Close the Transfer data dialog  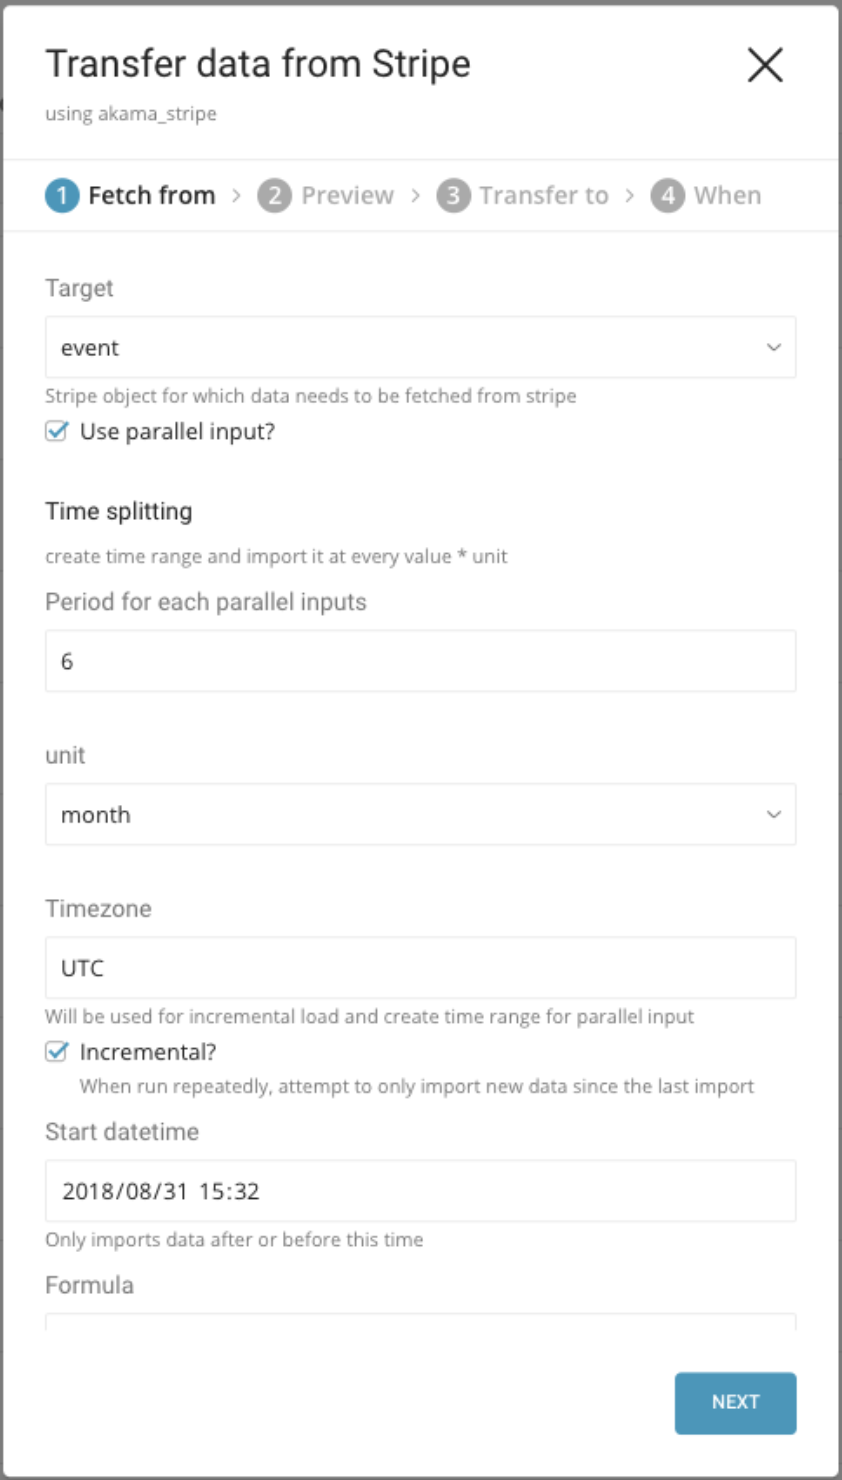[x=765, y=66]
